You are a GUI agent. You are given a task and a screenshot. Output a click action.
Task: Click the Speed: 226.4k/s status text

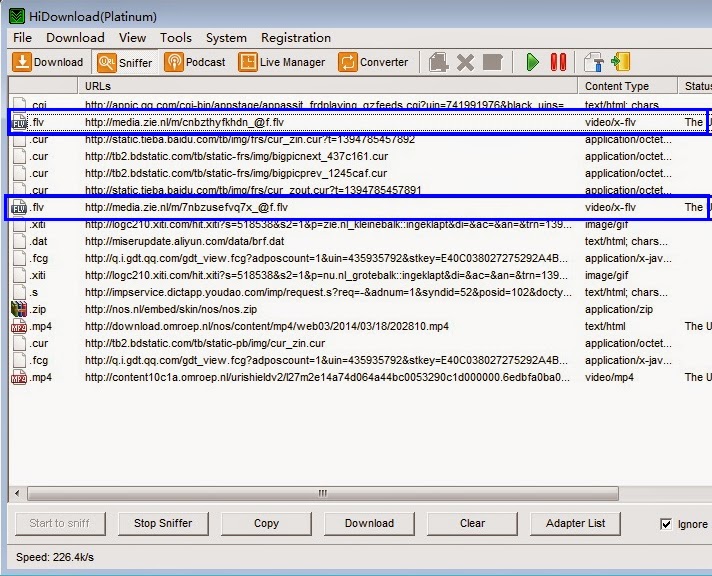pyautogui.click(x=55, y=557)
